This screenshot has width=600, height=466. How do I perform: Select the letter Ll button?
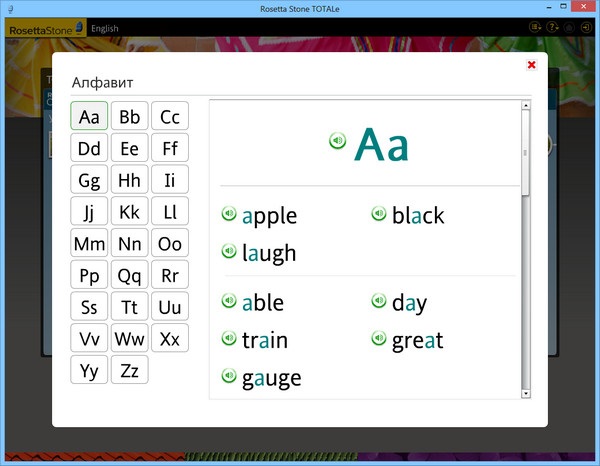(x=170, y=211)
